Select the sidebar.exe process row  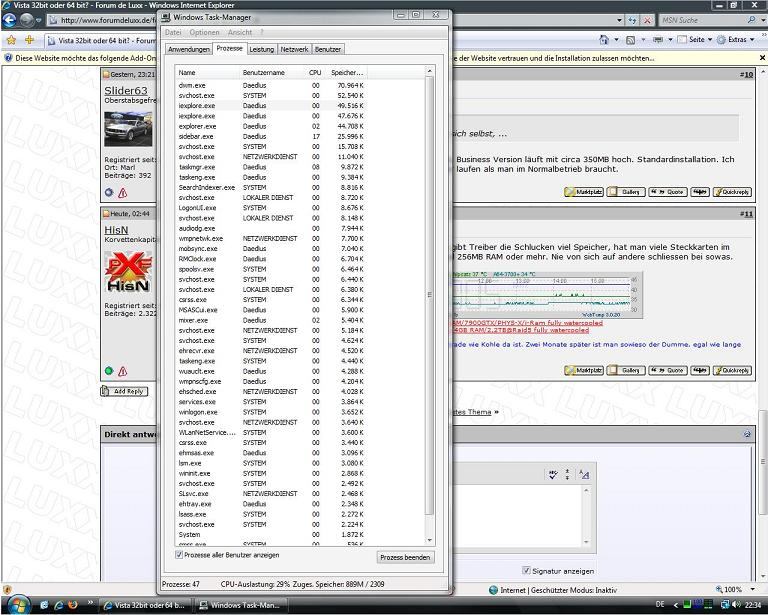(x=271, y=136)
